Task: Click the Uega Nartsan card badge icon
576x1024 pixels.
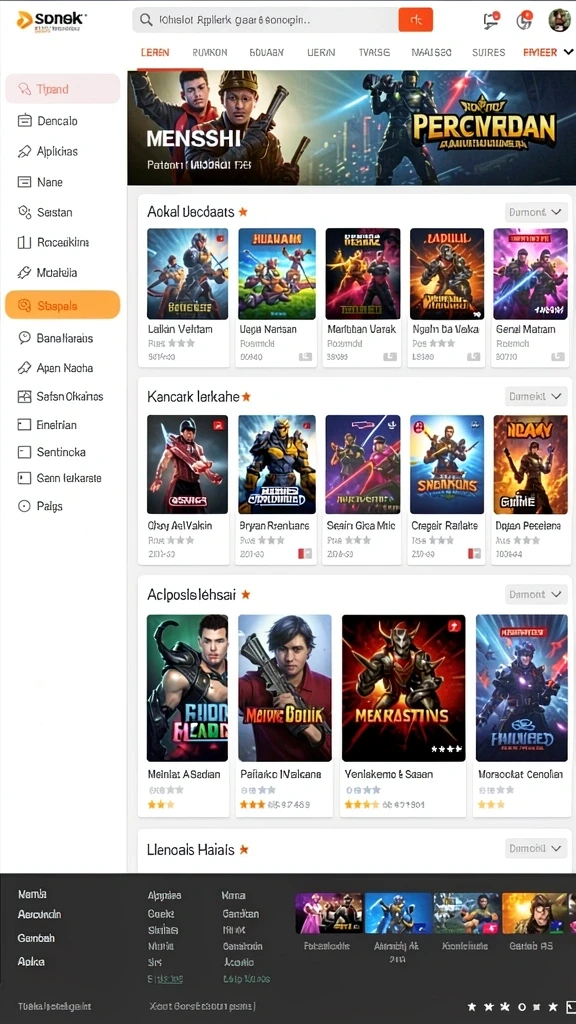Action: coord(305,357)
